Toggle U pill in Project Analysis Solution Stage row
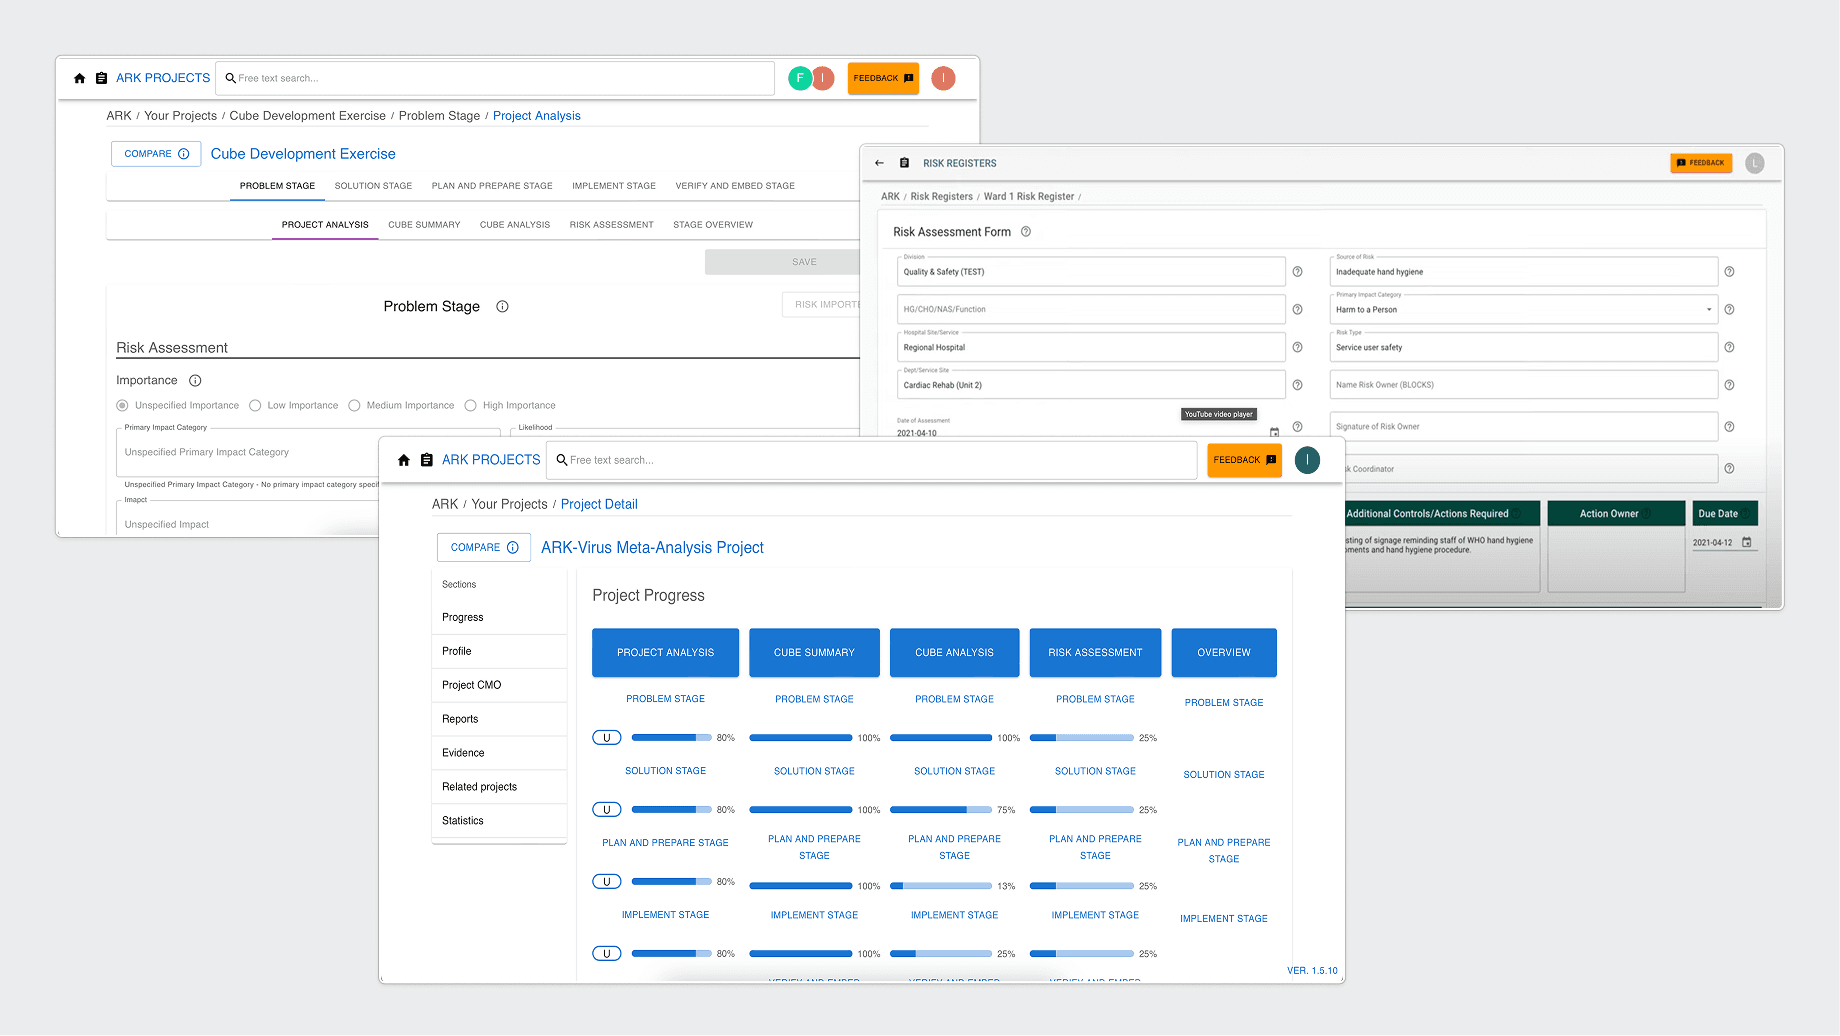1840x1036 pixels. (x=607, y=810)
